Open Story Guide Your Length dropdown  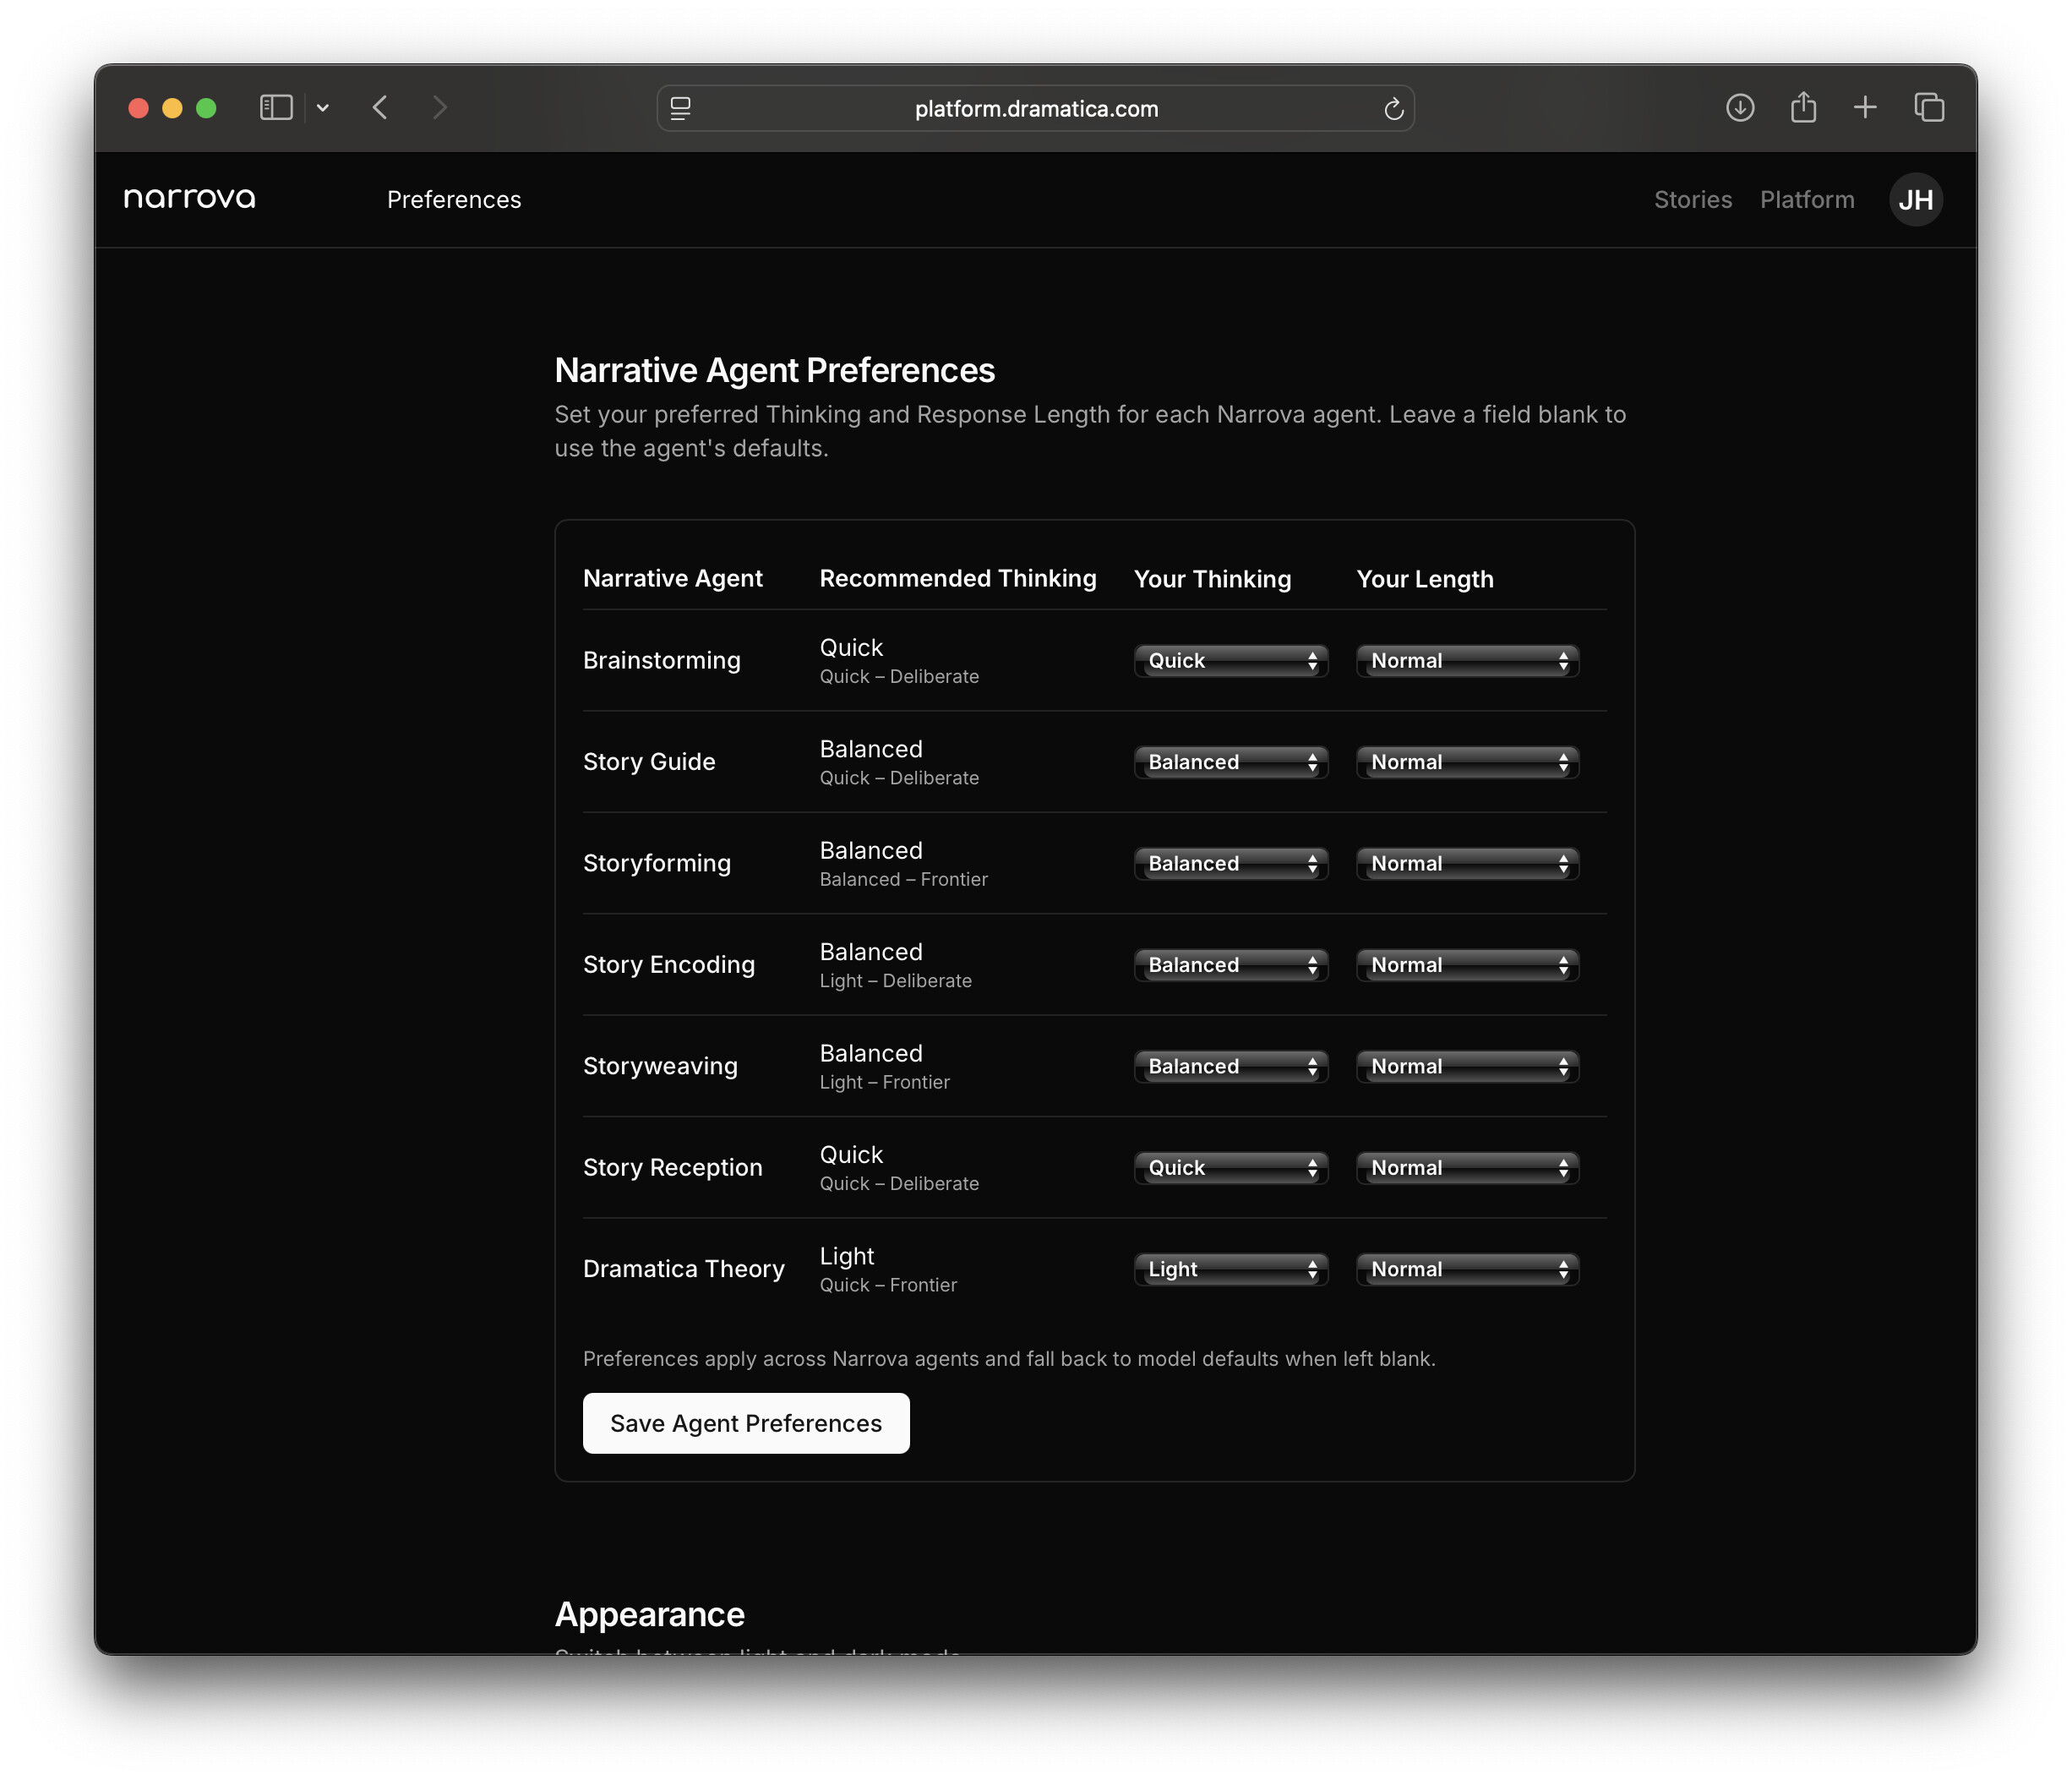1467,762
